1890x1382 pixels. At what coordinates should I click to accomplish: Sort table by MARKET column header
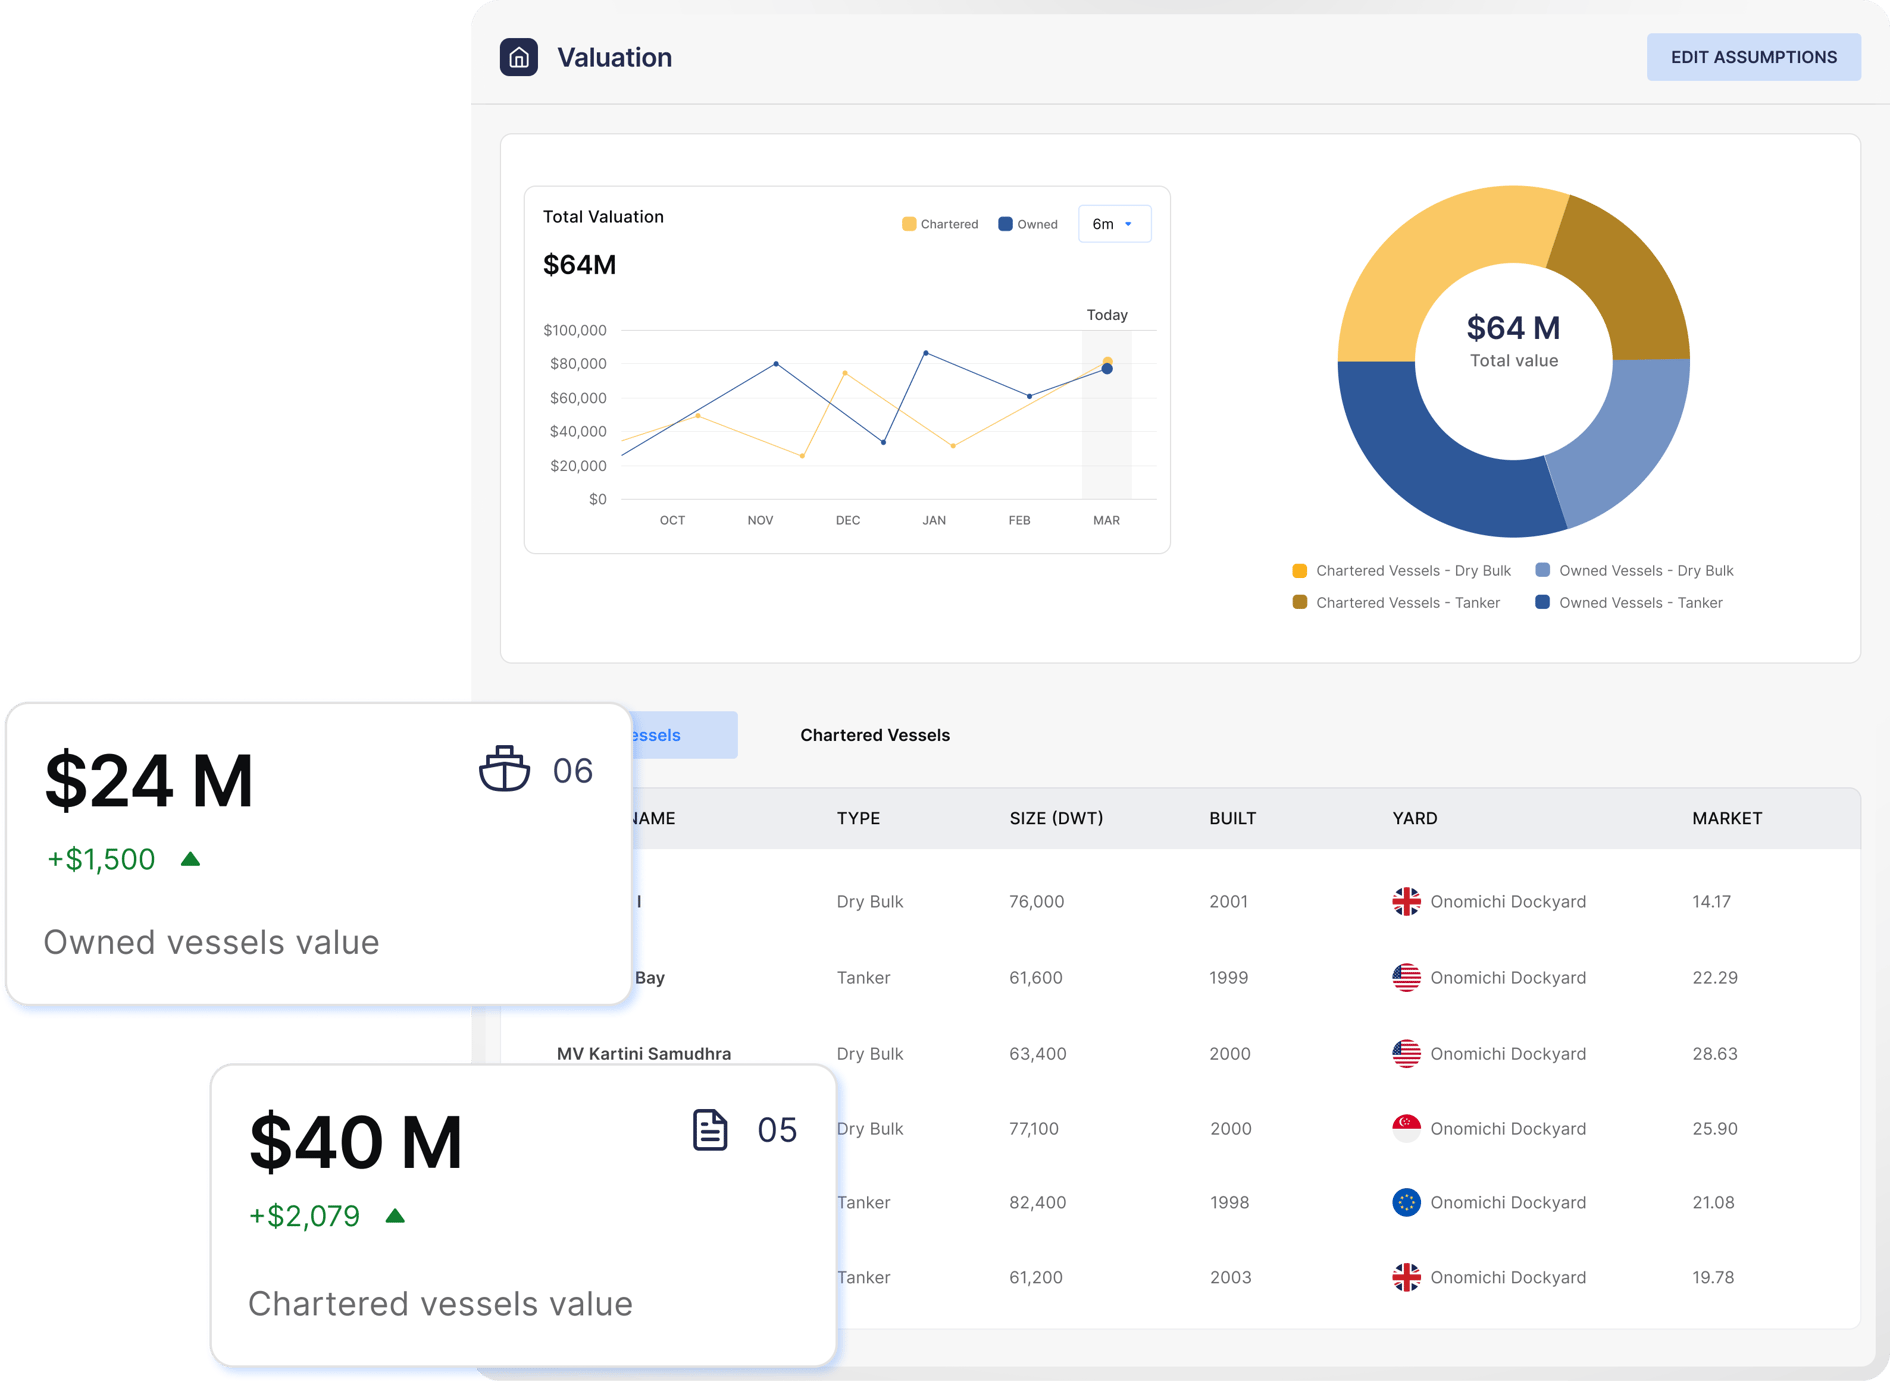coord(1726,818)
